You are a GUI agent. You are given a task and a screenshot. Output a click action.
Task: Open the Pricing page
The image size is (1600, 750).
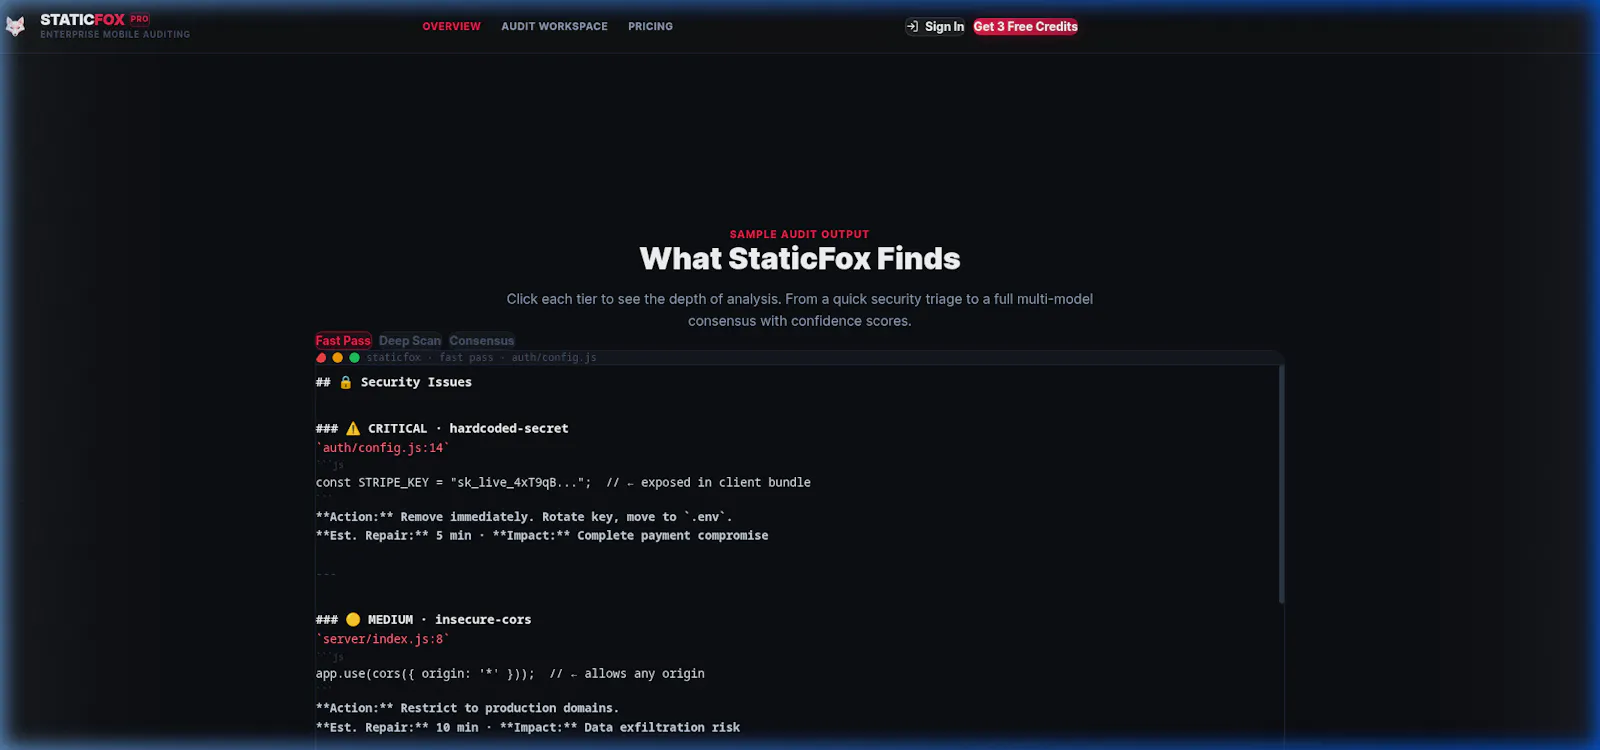click(x=650, y=27)
